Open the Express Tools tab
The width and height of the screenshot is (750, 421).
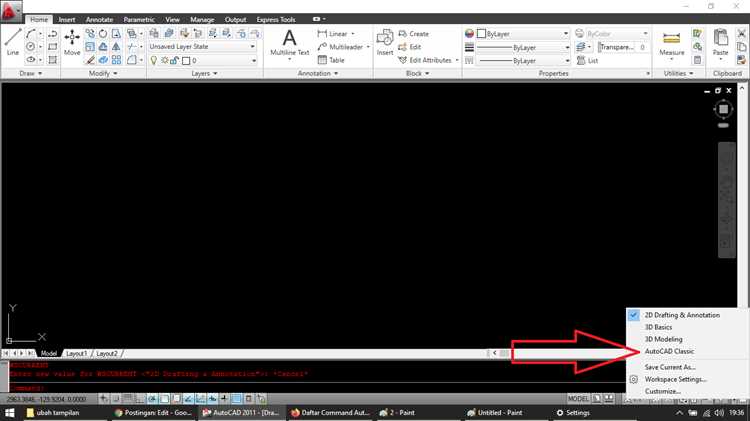point(276,20)
